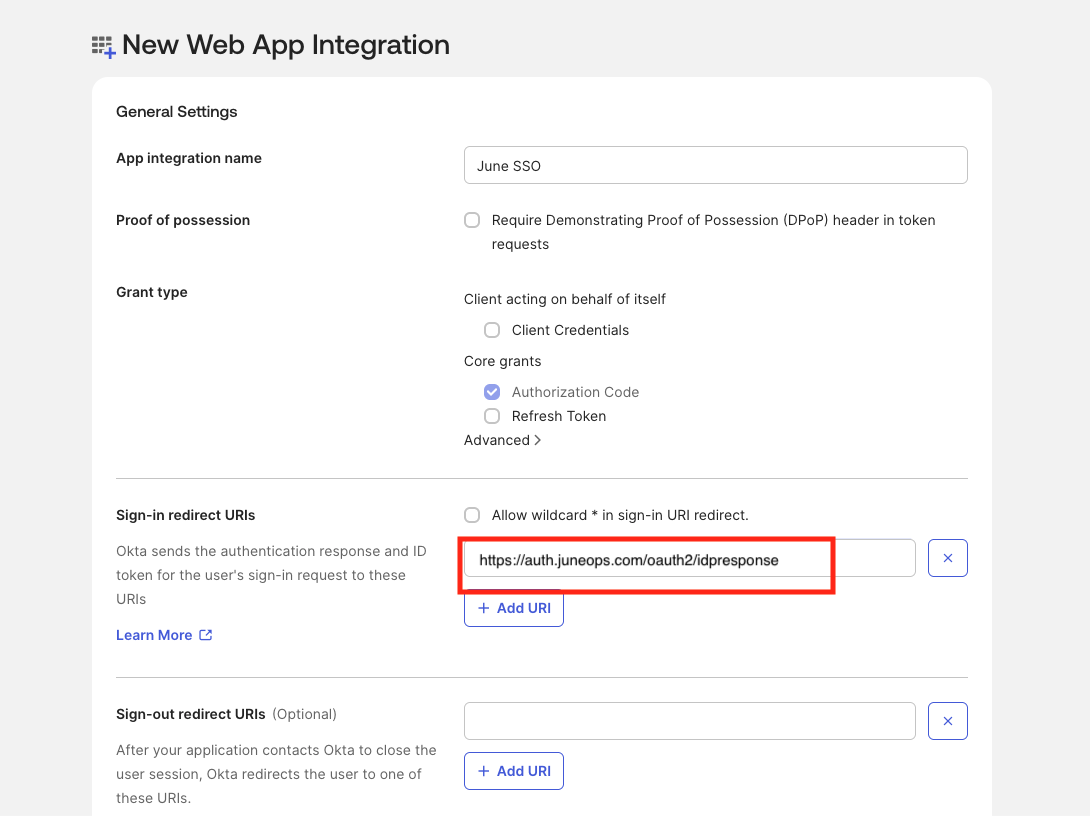Click the external link icon beside Learn More
Screen dimensions: 1090x816
(205, 634)
